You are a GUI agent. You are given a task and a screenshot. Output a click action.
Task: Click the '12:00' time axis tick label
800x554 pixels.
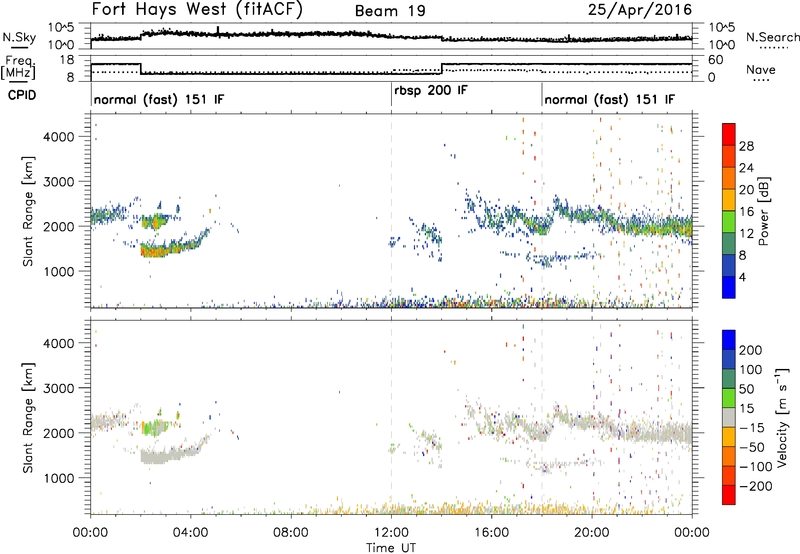coord(391,533)
